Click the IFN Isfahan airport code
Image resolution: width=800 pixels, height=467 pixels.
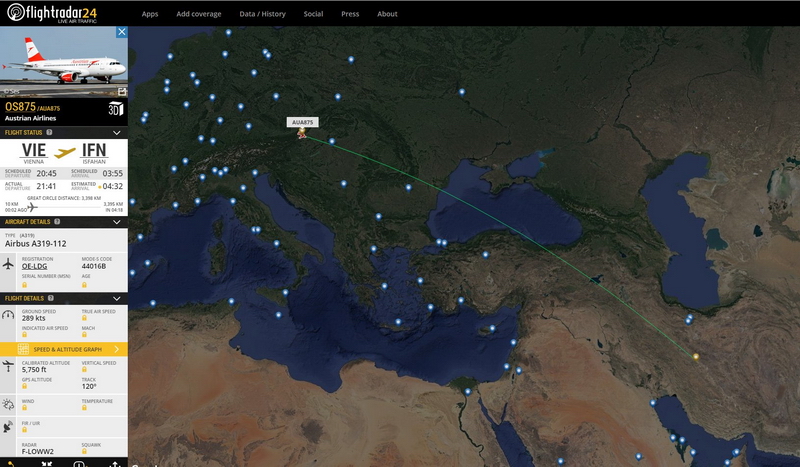pyautogui.click(x=94, y=150)
